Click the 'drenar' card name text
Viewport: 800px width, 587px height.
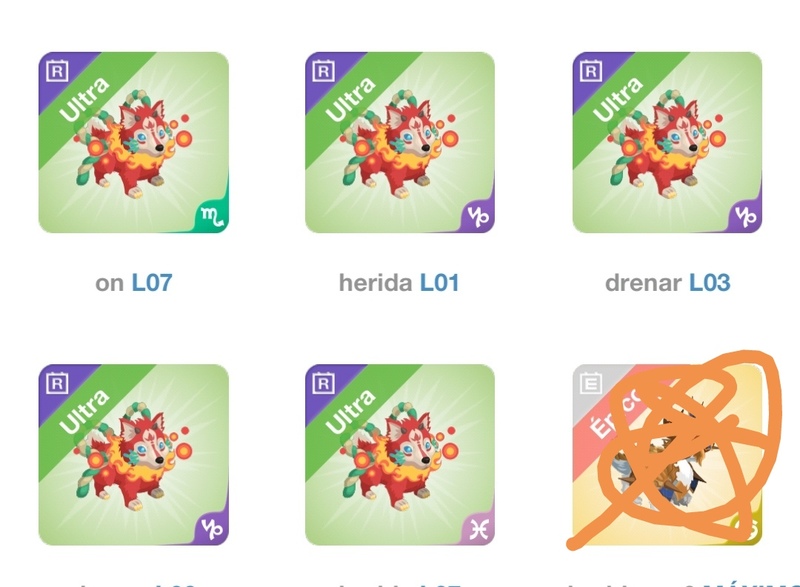pos(643,283)
